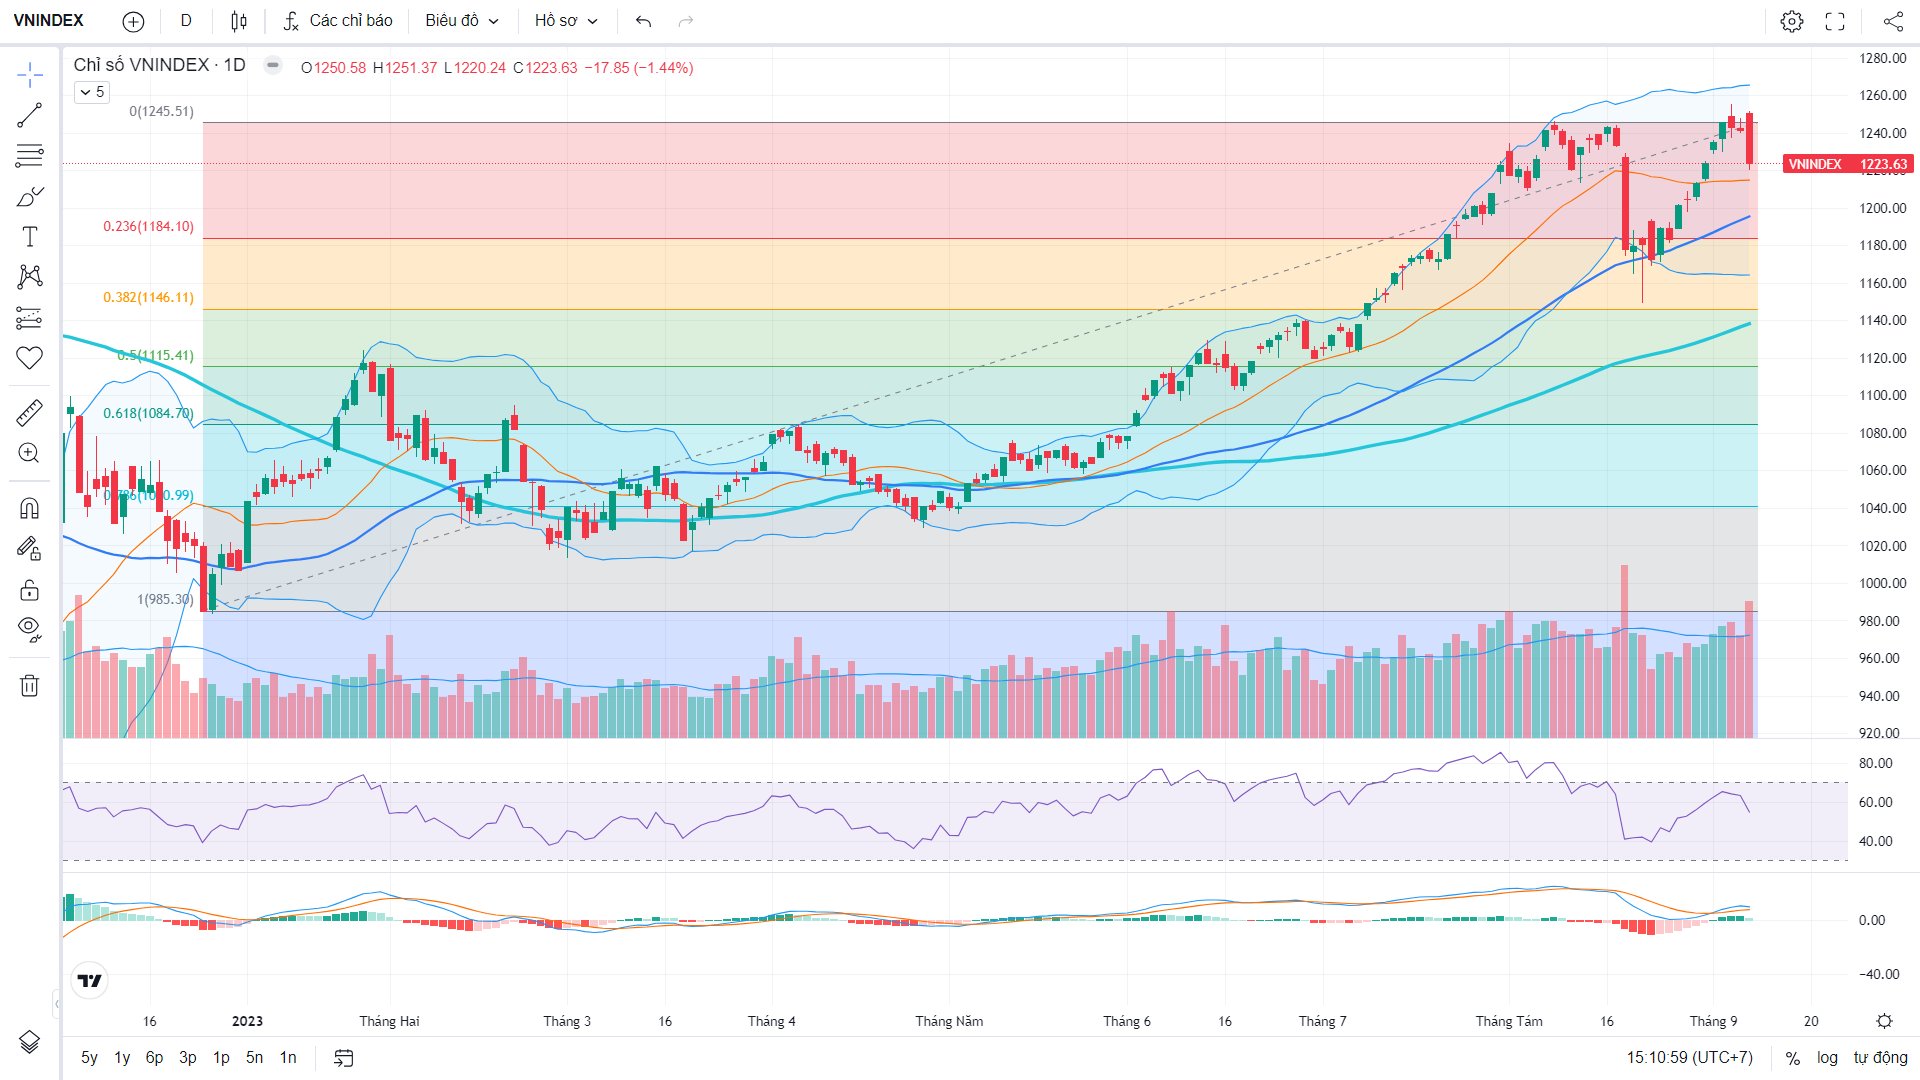Viewport: 1920px width, 1080px height.
Task: Enter fullscreen chart mode
Action: click(x=1835, y=21)
